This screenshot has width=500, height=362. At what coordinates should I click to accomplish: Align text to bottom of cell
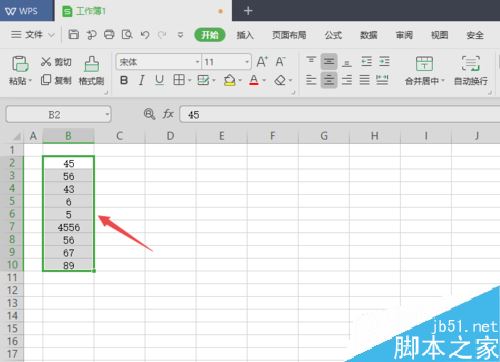[x=347, y=62]
